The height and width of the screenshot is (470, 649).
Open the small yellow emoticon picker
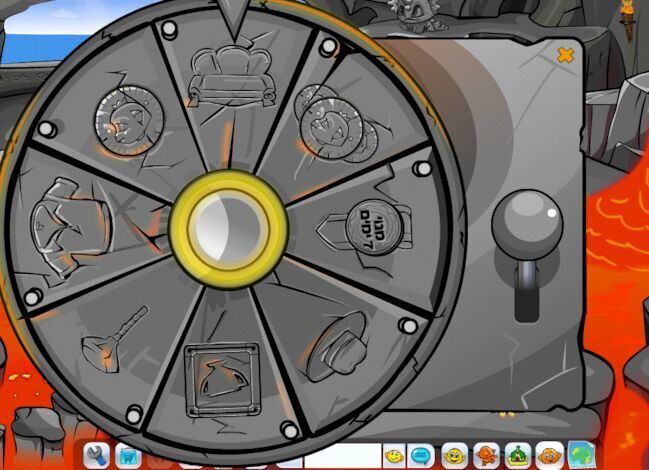[394, 456]
